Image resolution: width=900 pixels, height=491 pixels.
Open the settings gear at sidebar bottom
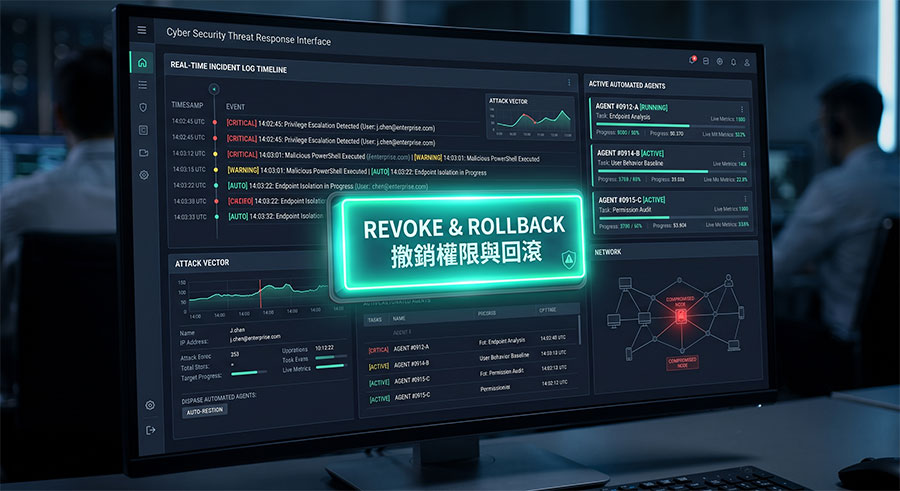pos(150,405)
